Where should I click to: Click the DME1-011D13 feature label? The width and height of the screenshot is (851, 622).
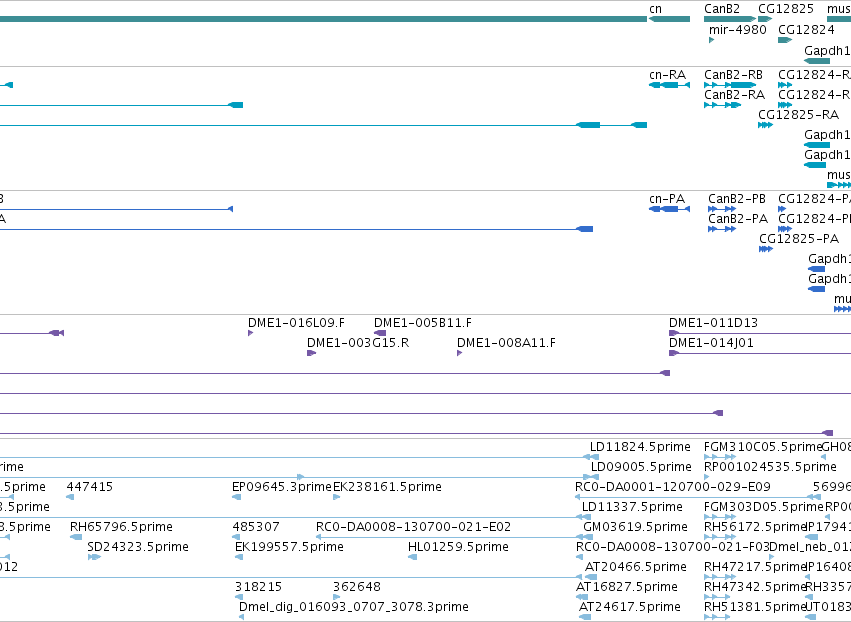713,323
